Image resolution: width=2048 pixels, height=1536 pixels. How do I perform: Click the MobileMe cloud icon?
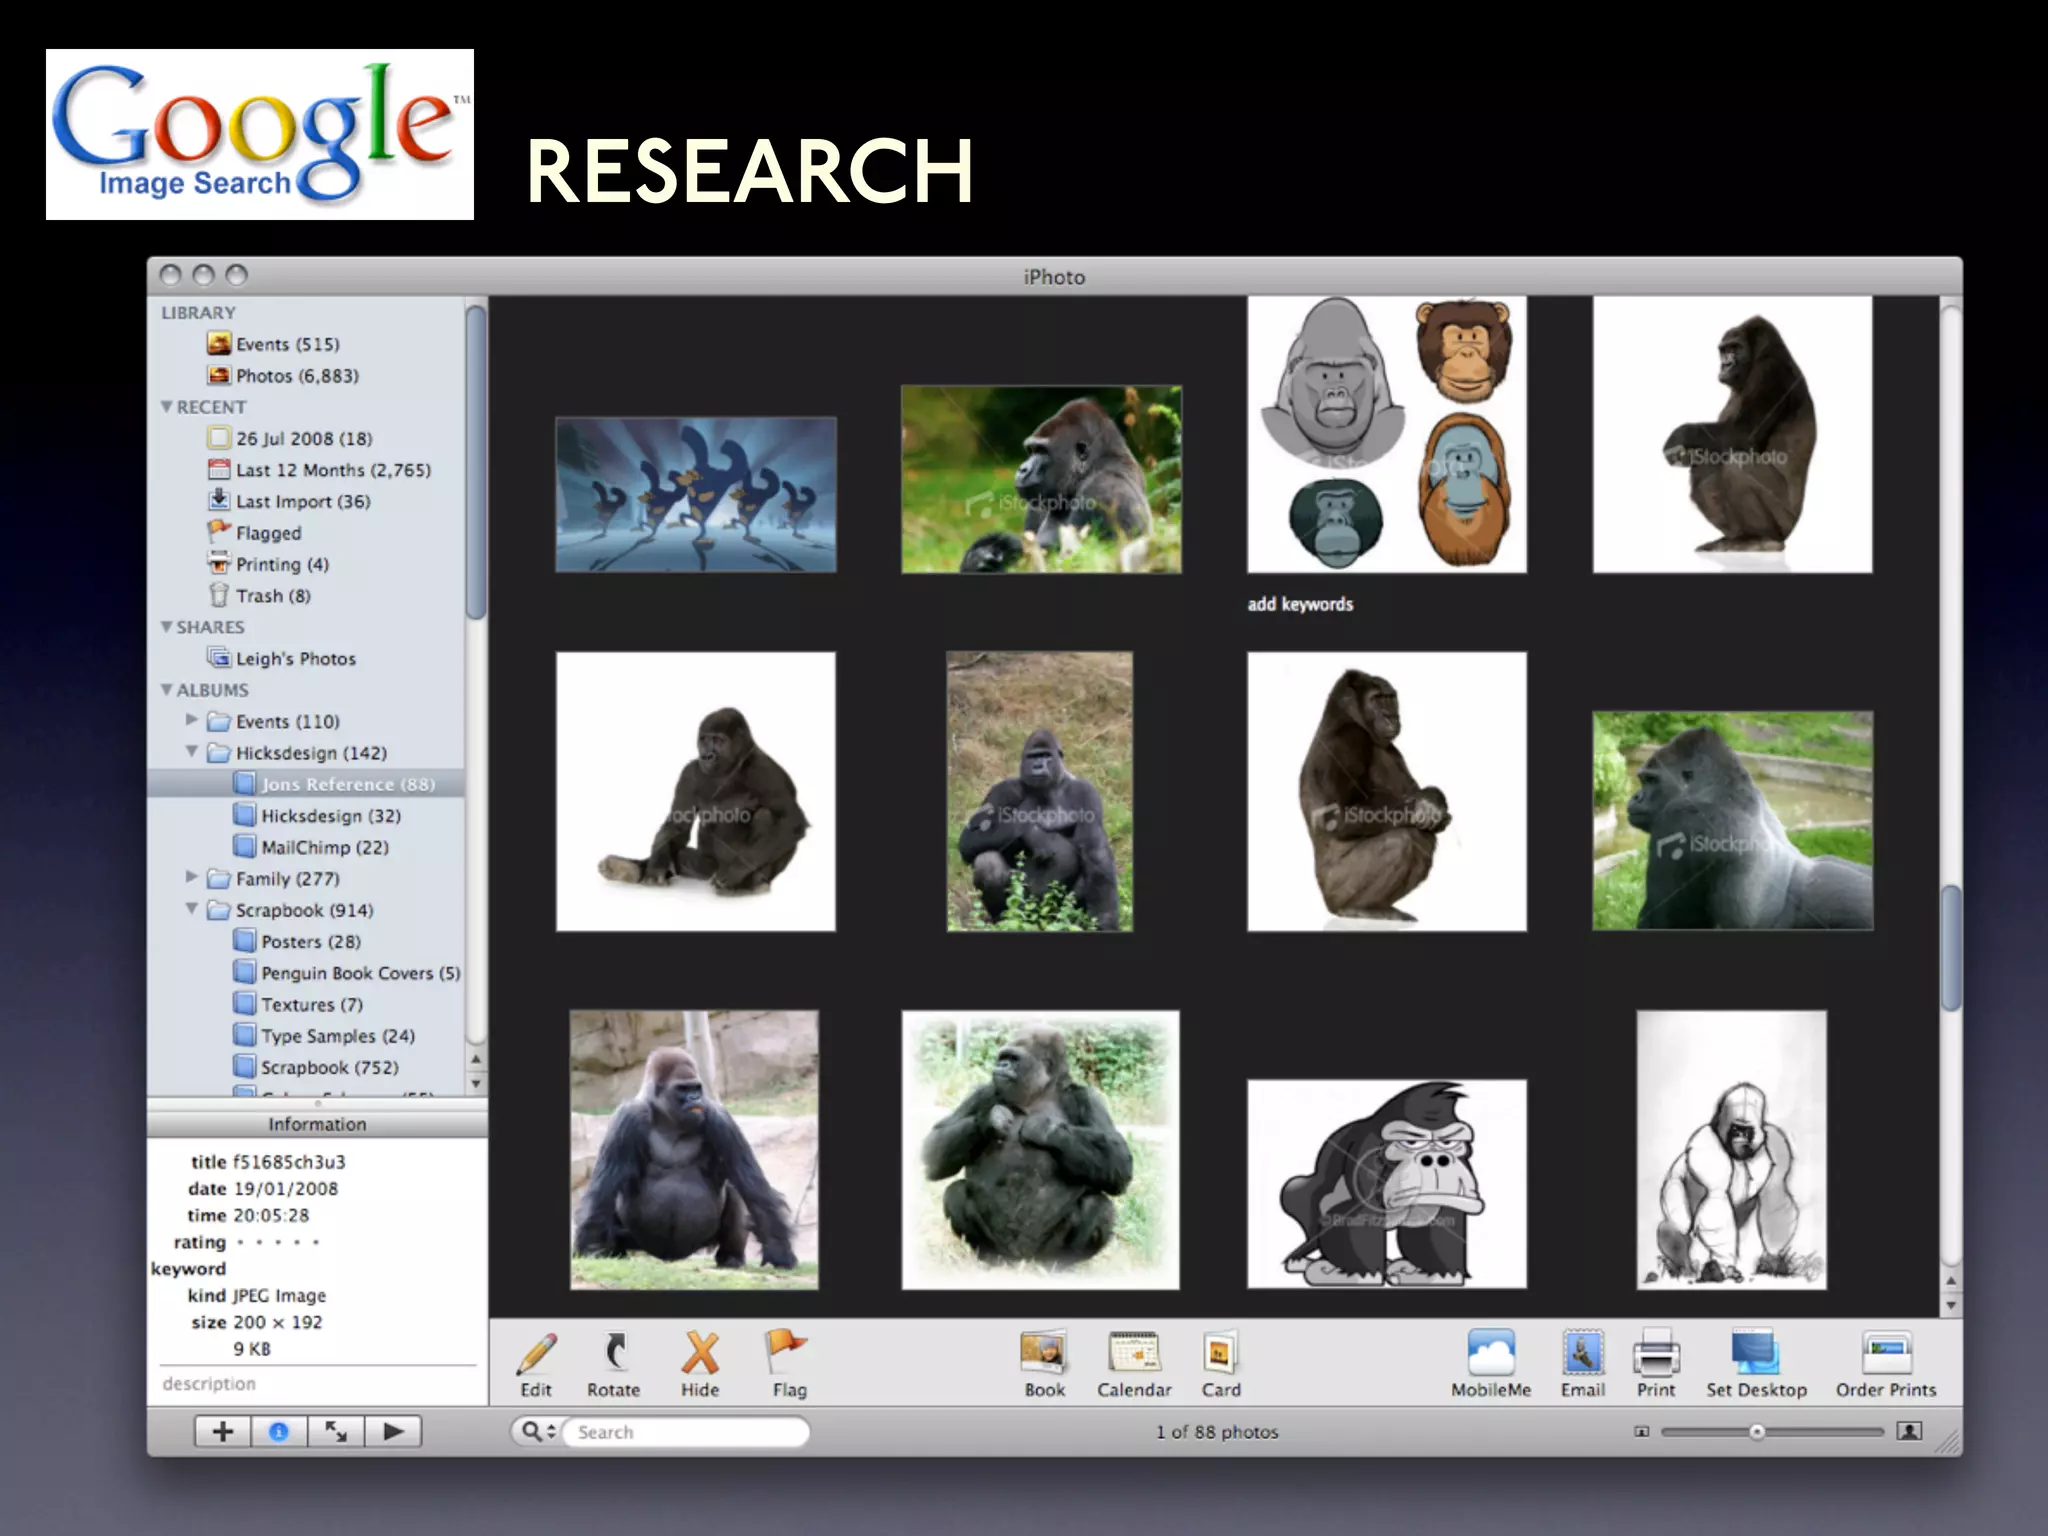[x=1490, y=1354]
